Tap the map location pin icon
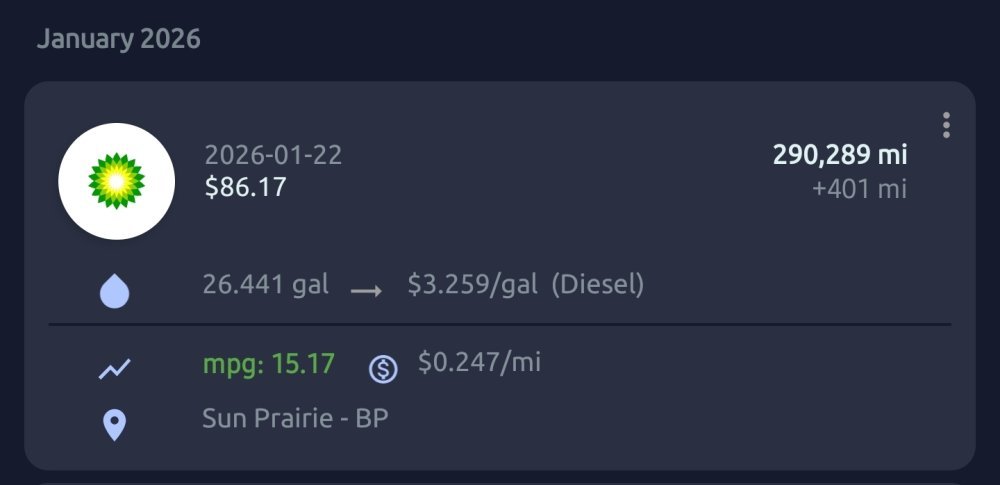Image resolution: width=1000 pixels, height=485 pixels. pos(115,424)
